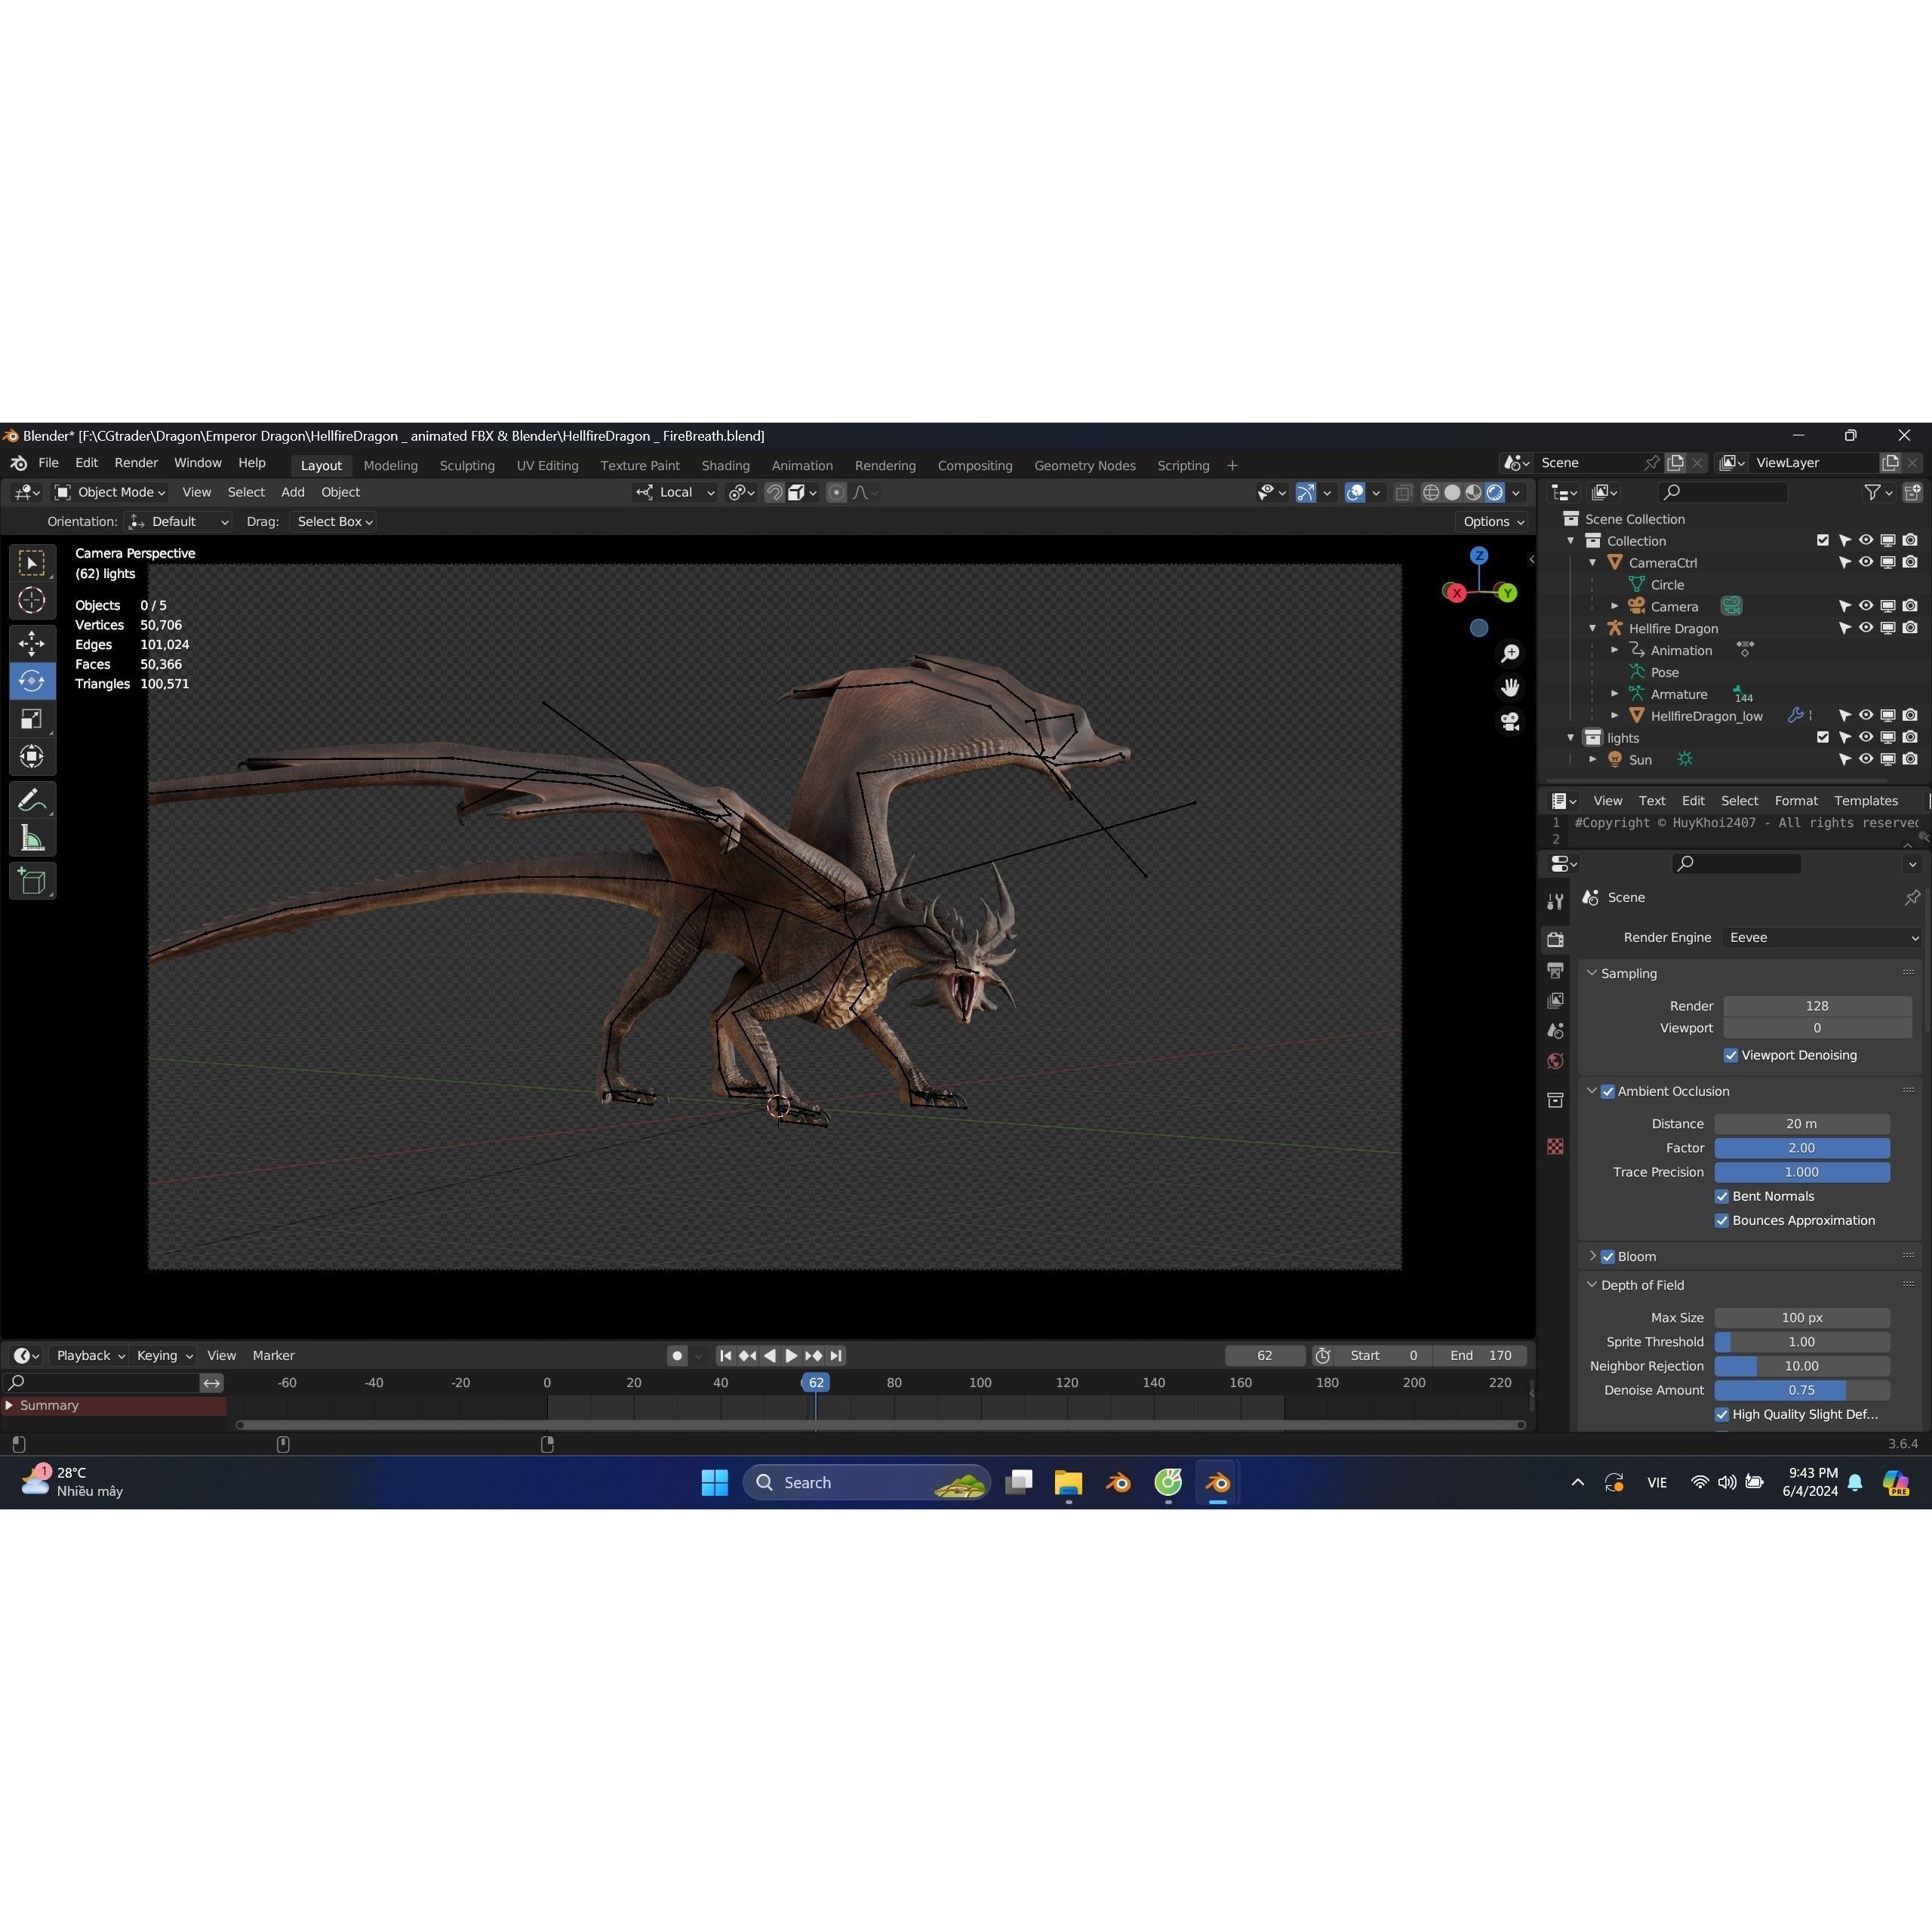This screenshot has height=1932, width=1932.
Task: Enable the Bloom checkbox
Action: point(1607,1256)
